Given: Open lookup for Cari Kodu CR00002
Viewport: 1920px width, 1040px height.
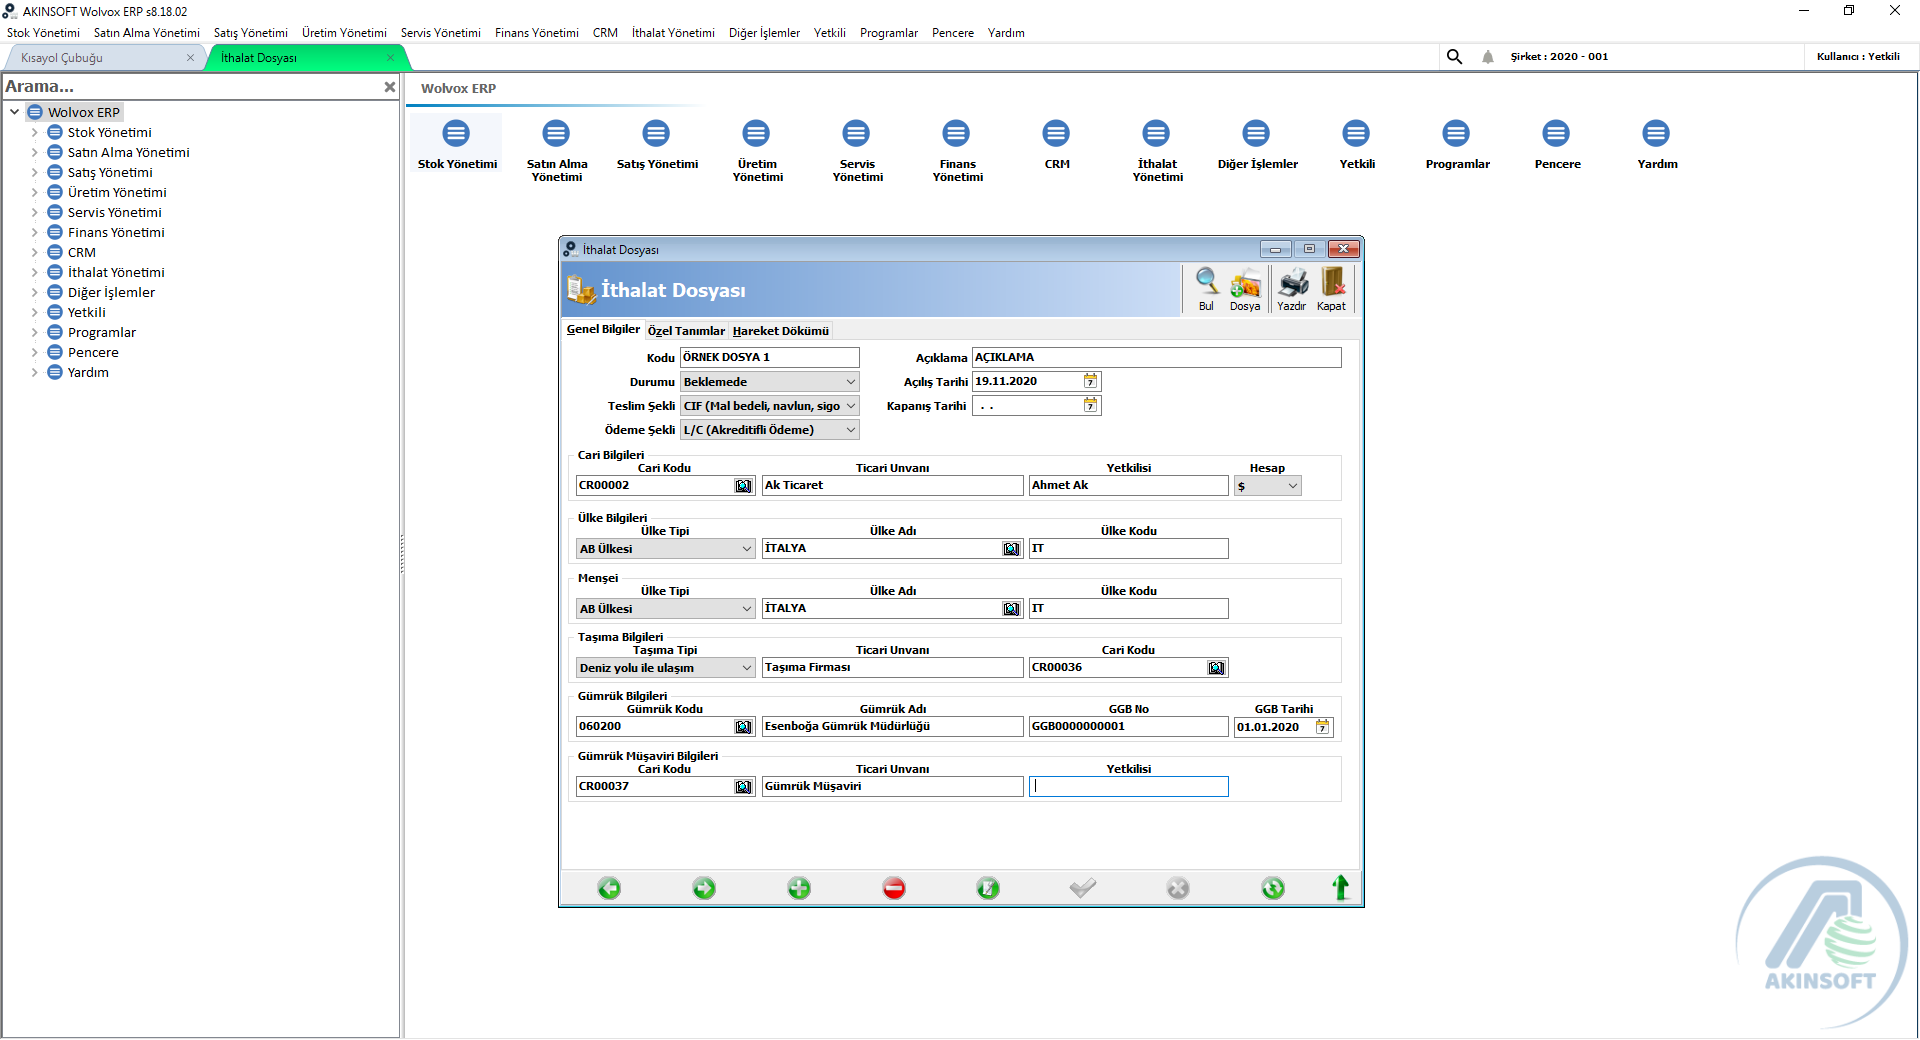Looking at the screenshot, I should [x=743, y=486].
